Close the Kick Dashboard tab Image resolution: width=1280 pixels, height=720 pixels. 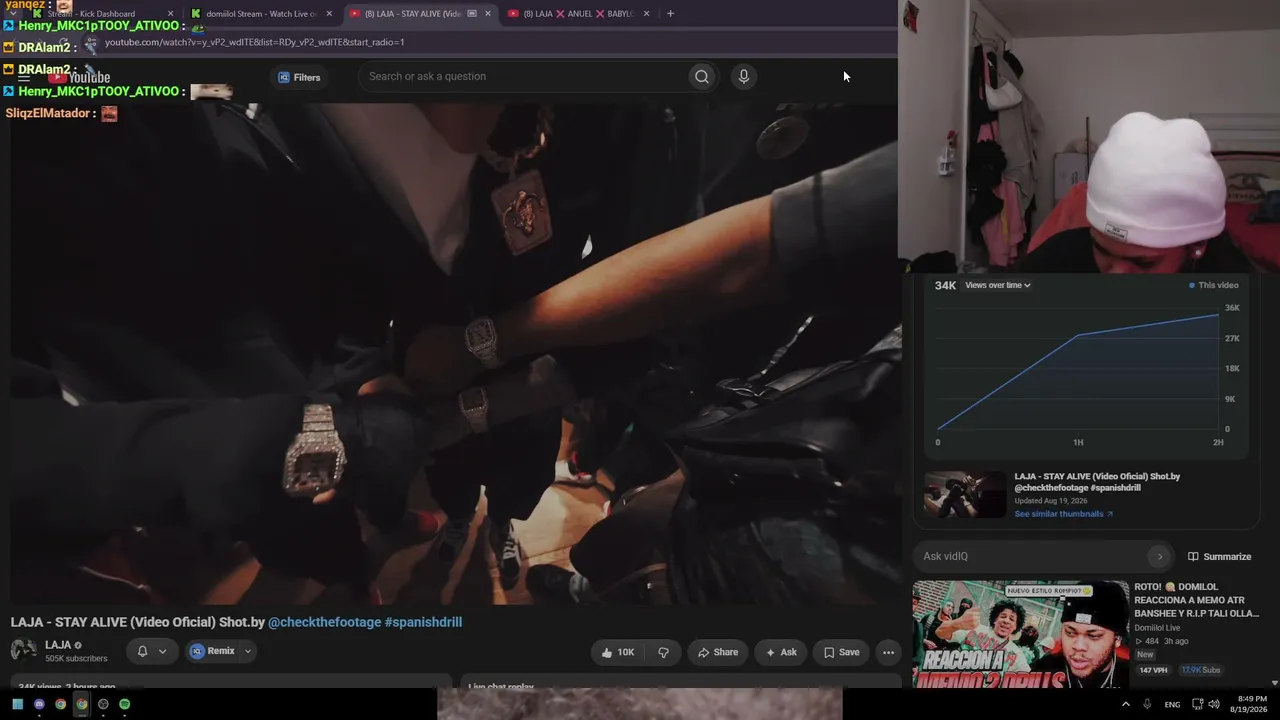point(171,14)
